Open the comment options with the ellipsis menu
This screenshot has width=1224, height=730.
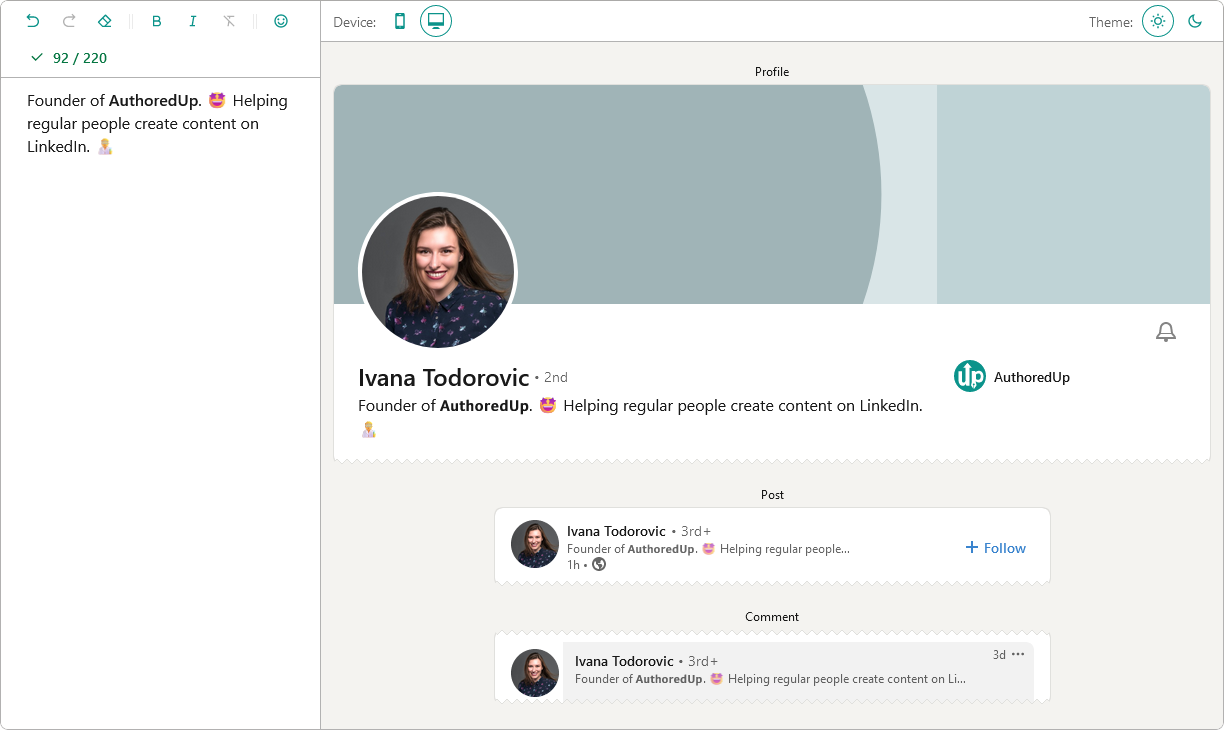(1018, 654)
